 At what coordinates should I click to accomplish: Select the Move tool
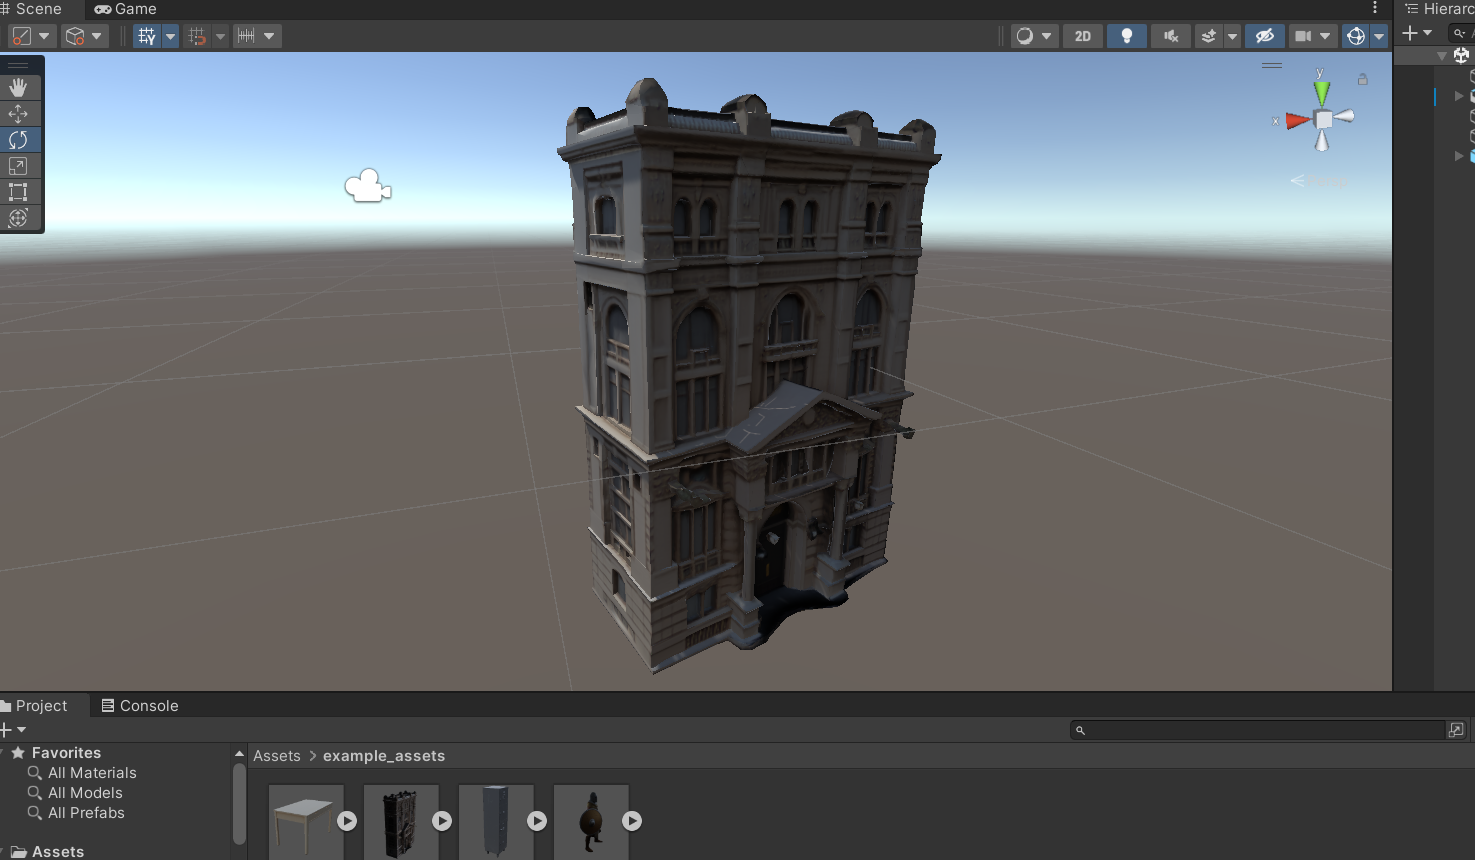19,113
